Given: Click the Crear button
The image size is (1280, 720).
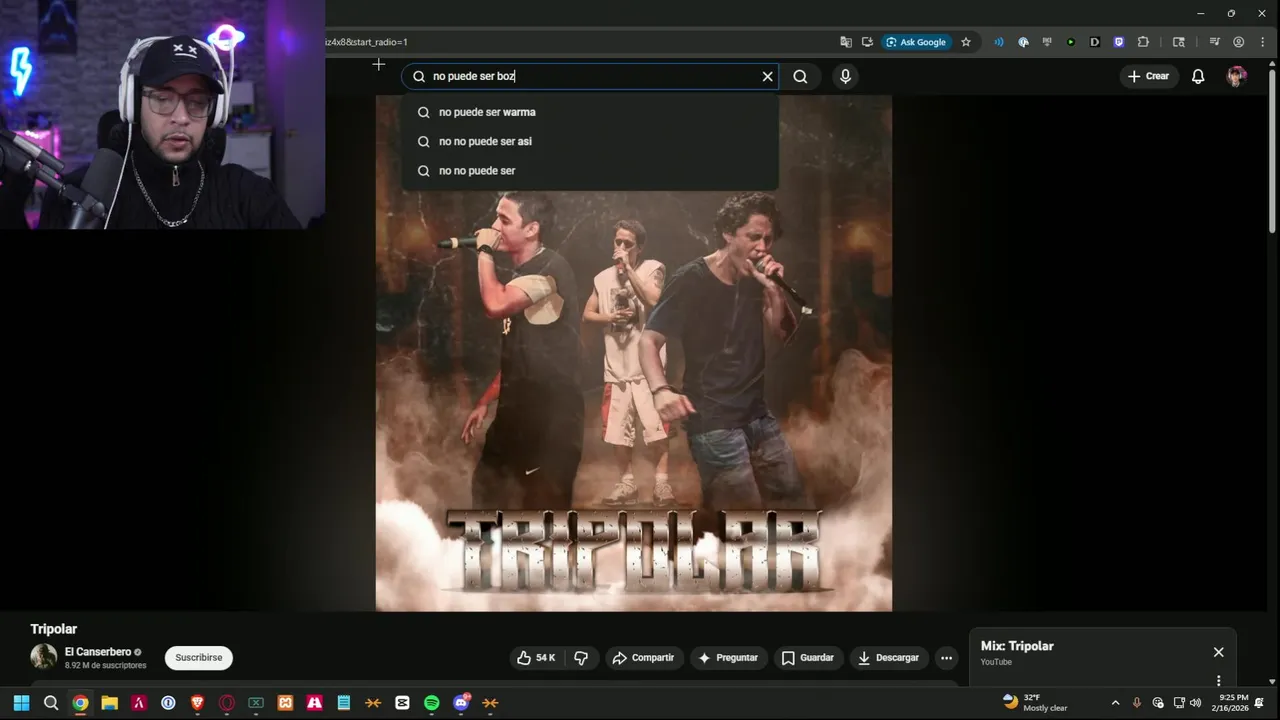Looking at the screenshot, I should coord(1148,76).
